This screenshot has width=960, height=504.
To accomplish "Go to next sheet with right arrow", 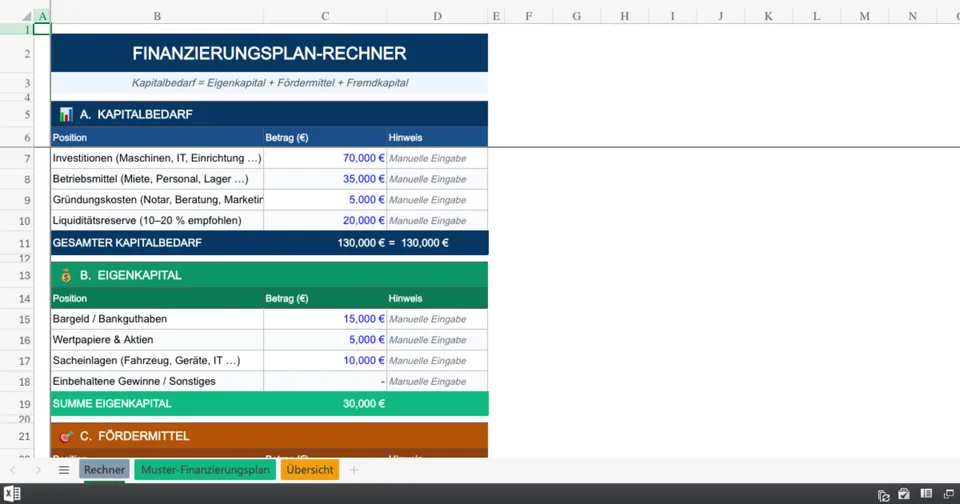I will (x=38, y=470).
